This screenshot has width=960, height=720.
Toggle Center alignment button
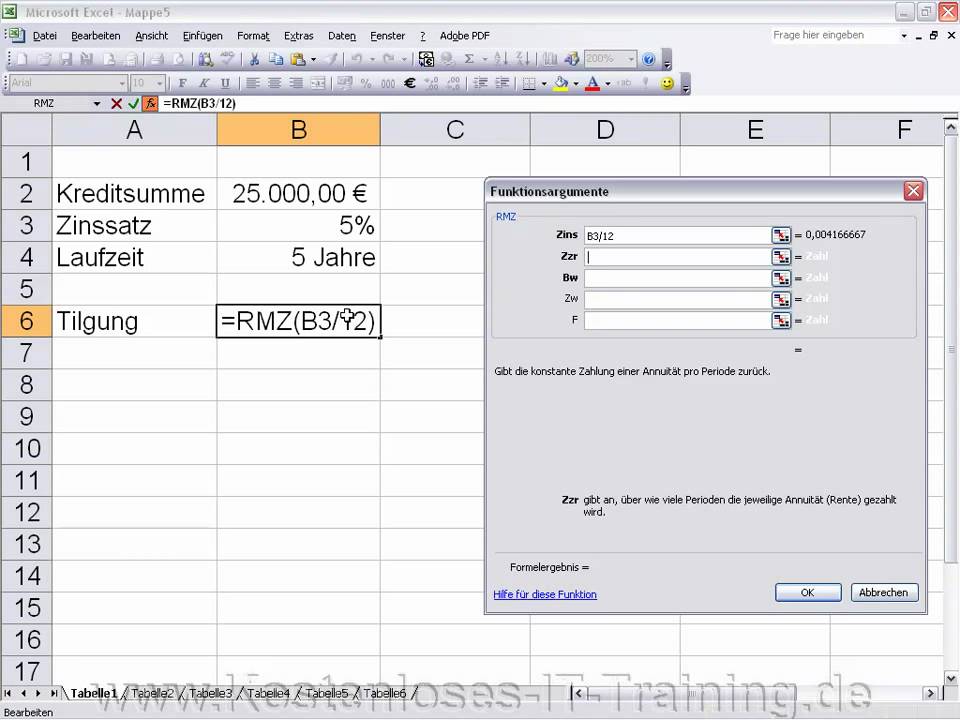(274, 83)
